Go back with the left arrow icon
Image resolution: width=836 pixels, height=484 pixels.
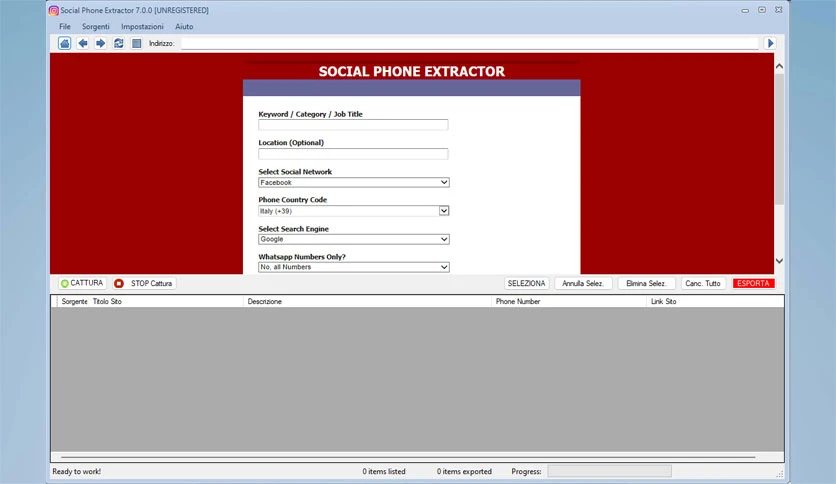tap(83, 43)
